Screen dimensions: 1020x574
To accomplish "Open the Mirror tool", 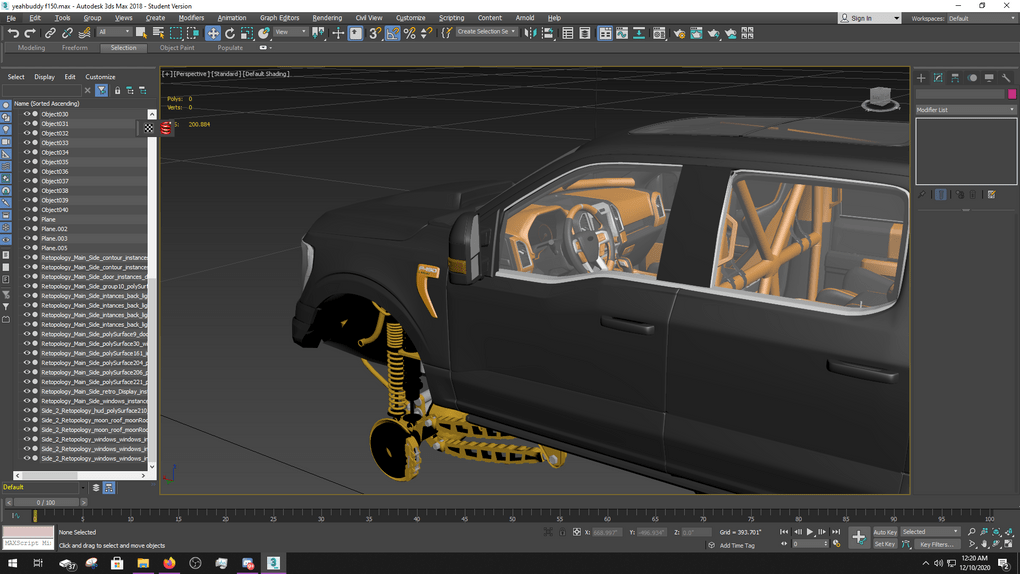I will [532, 33].
